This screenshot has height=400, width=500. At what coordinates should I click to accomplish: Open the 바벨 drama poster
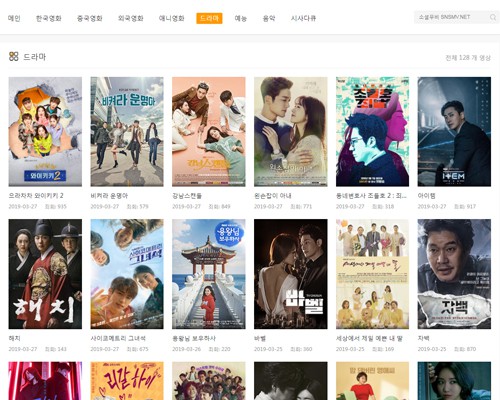[x=291, y=274]
